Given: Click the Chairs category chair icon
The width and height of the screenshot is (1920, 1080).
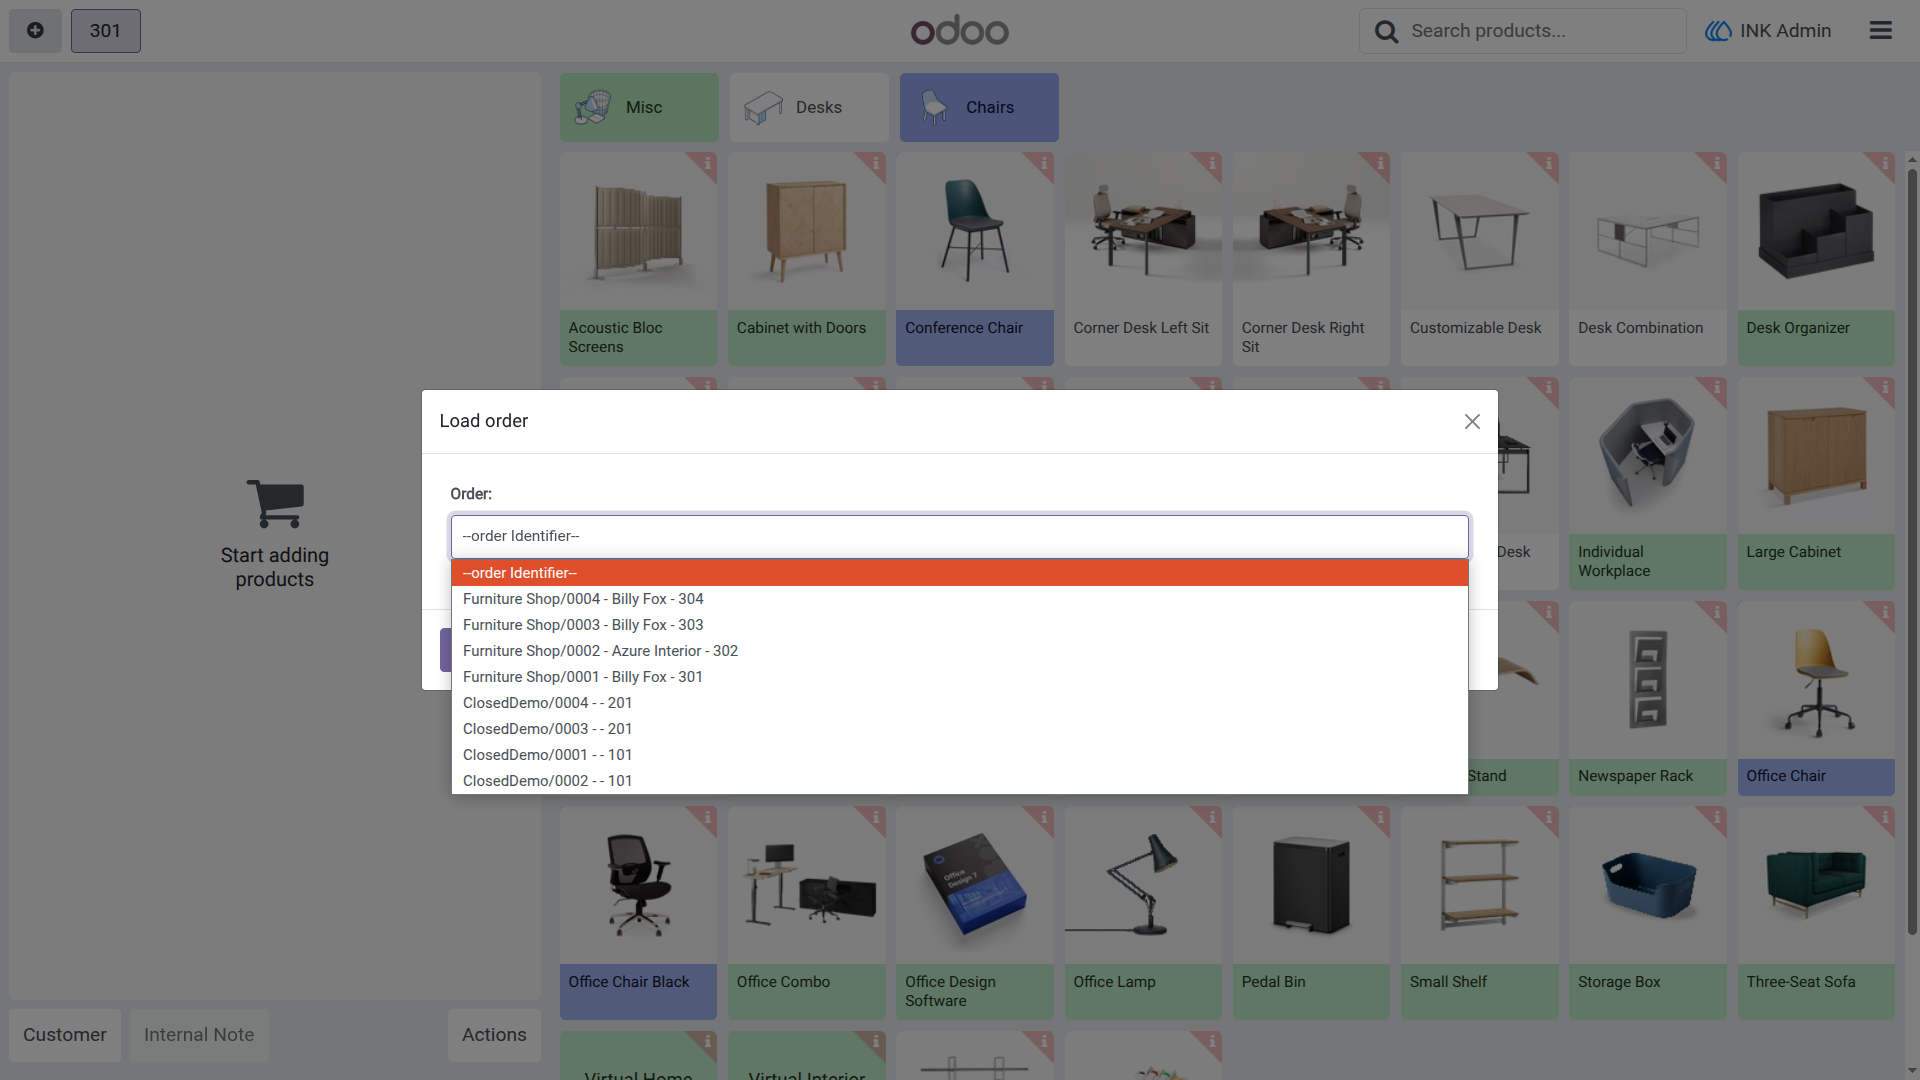Looking at the screenshot, I should (x=934, y=107).
